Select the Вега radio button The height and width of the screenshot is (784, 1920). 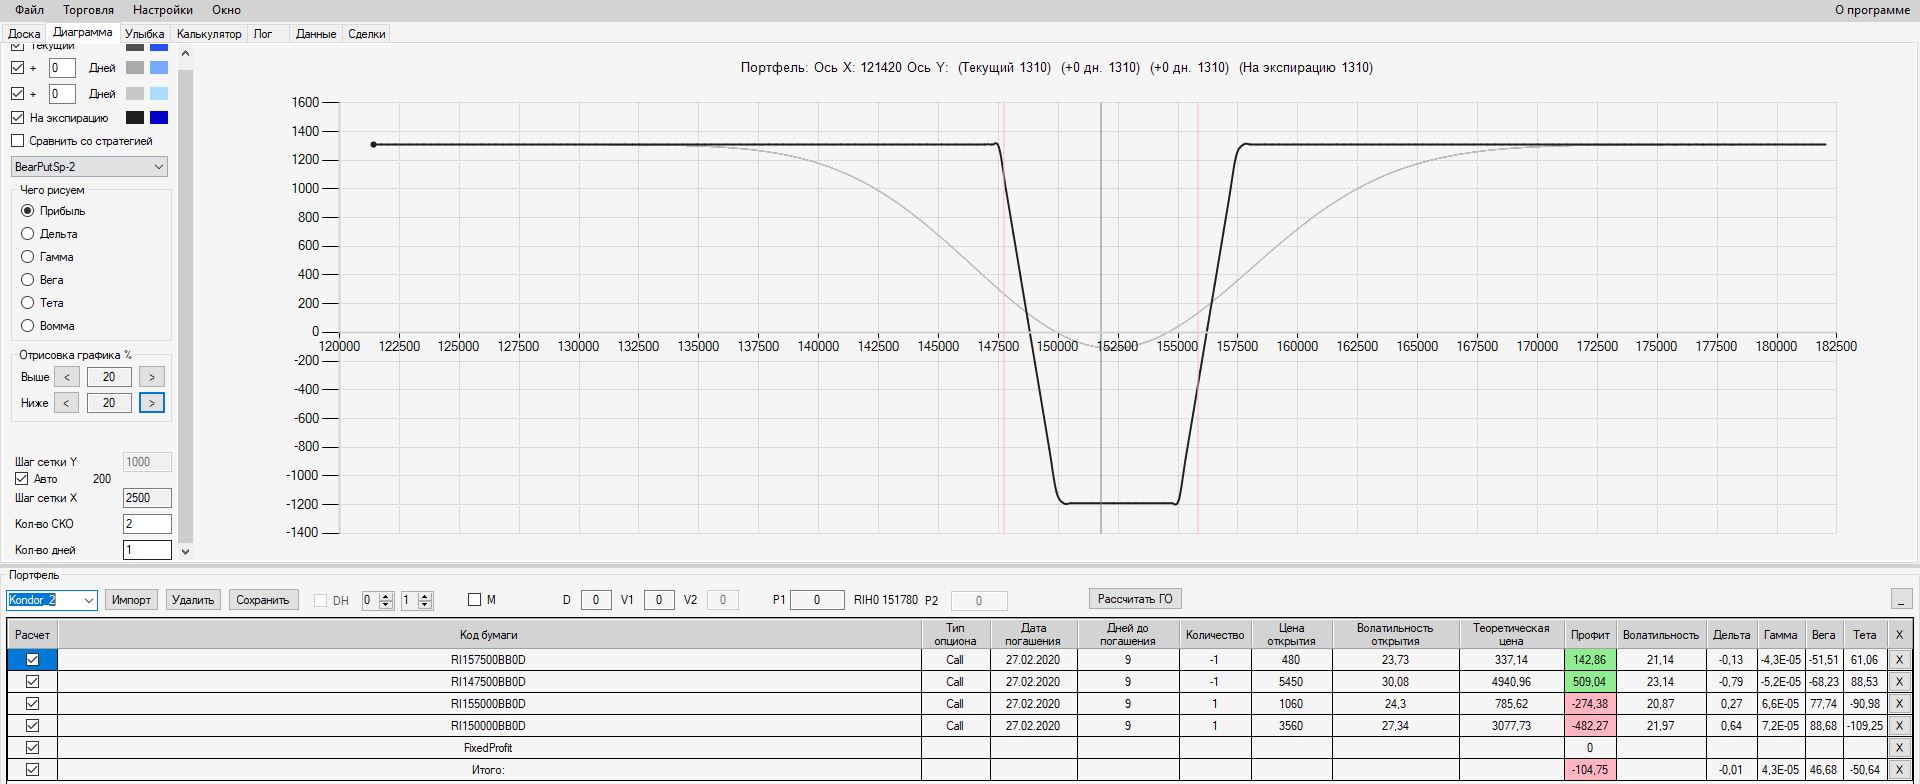pos(28,280)
